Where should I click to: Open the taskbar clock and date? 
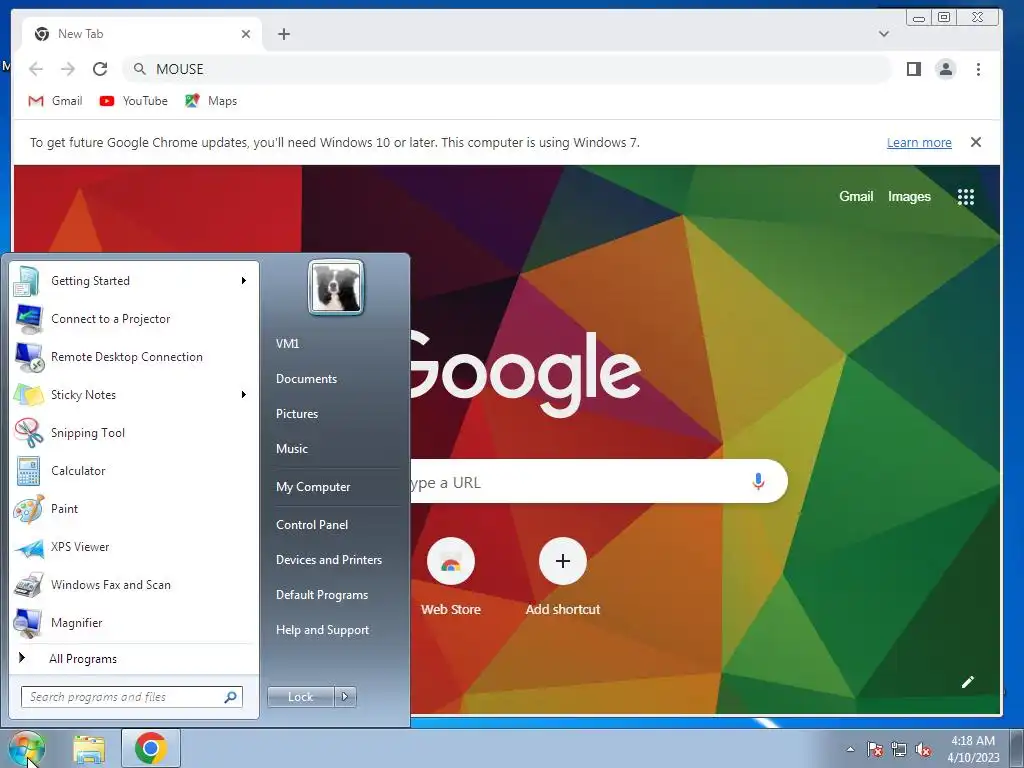(x=973, y=749)
